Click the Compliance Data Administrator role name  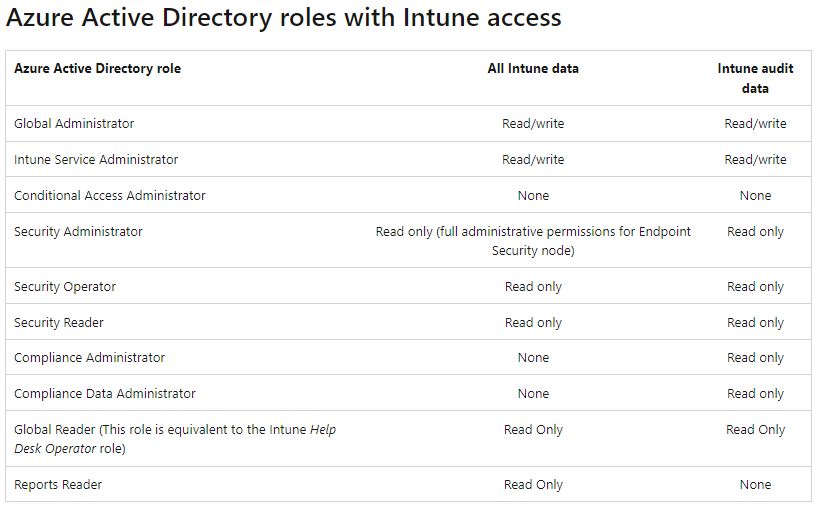tap(104, 394)
